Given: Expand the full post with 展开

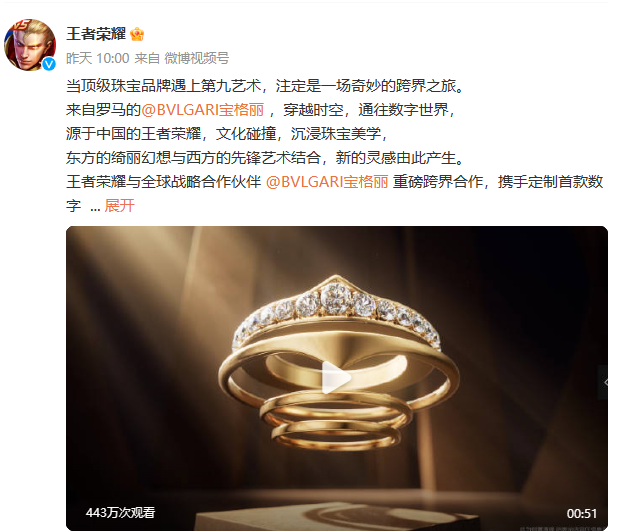Looking at the screenshot, I should tap(119, 206).
